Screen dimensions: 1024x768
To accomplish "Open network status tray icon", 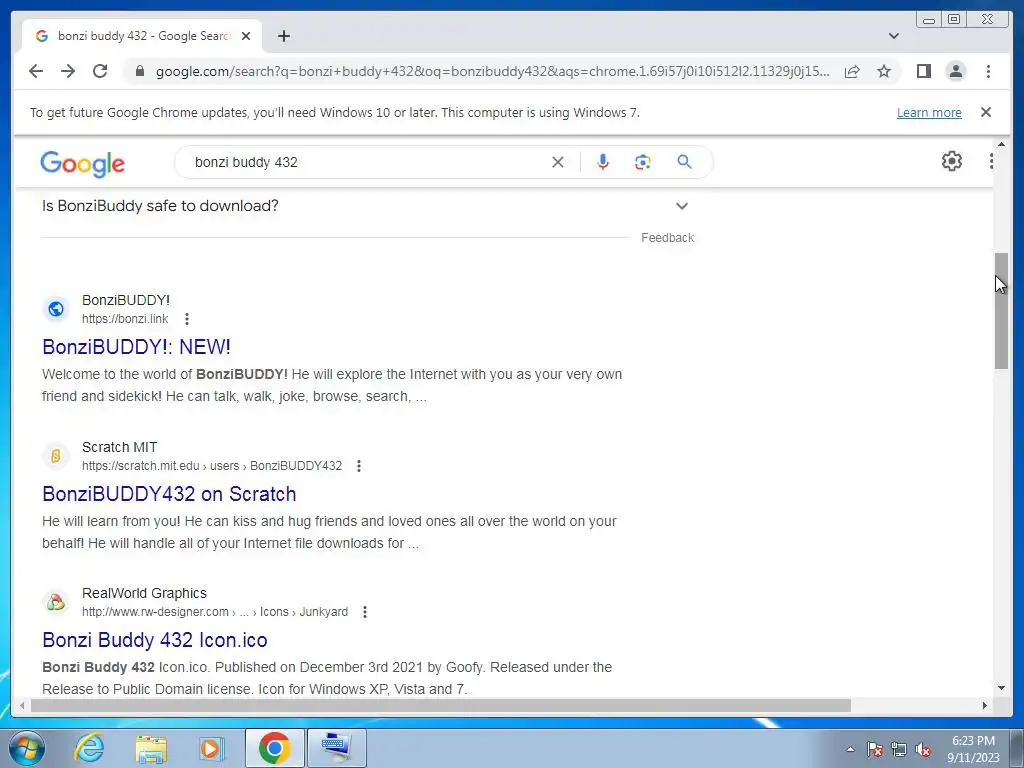I will pyautogui.click(x=899, y=749).
